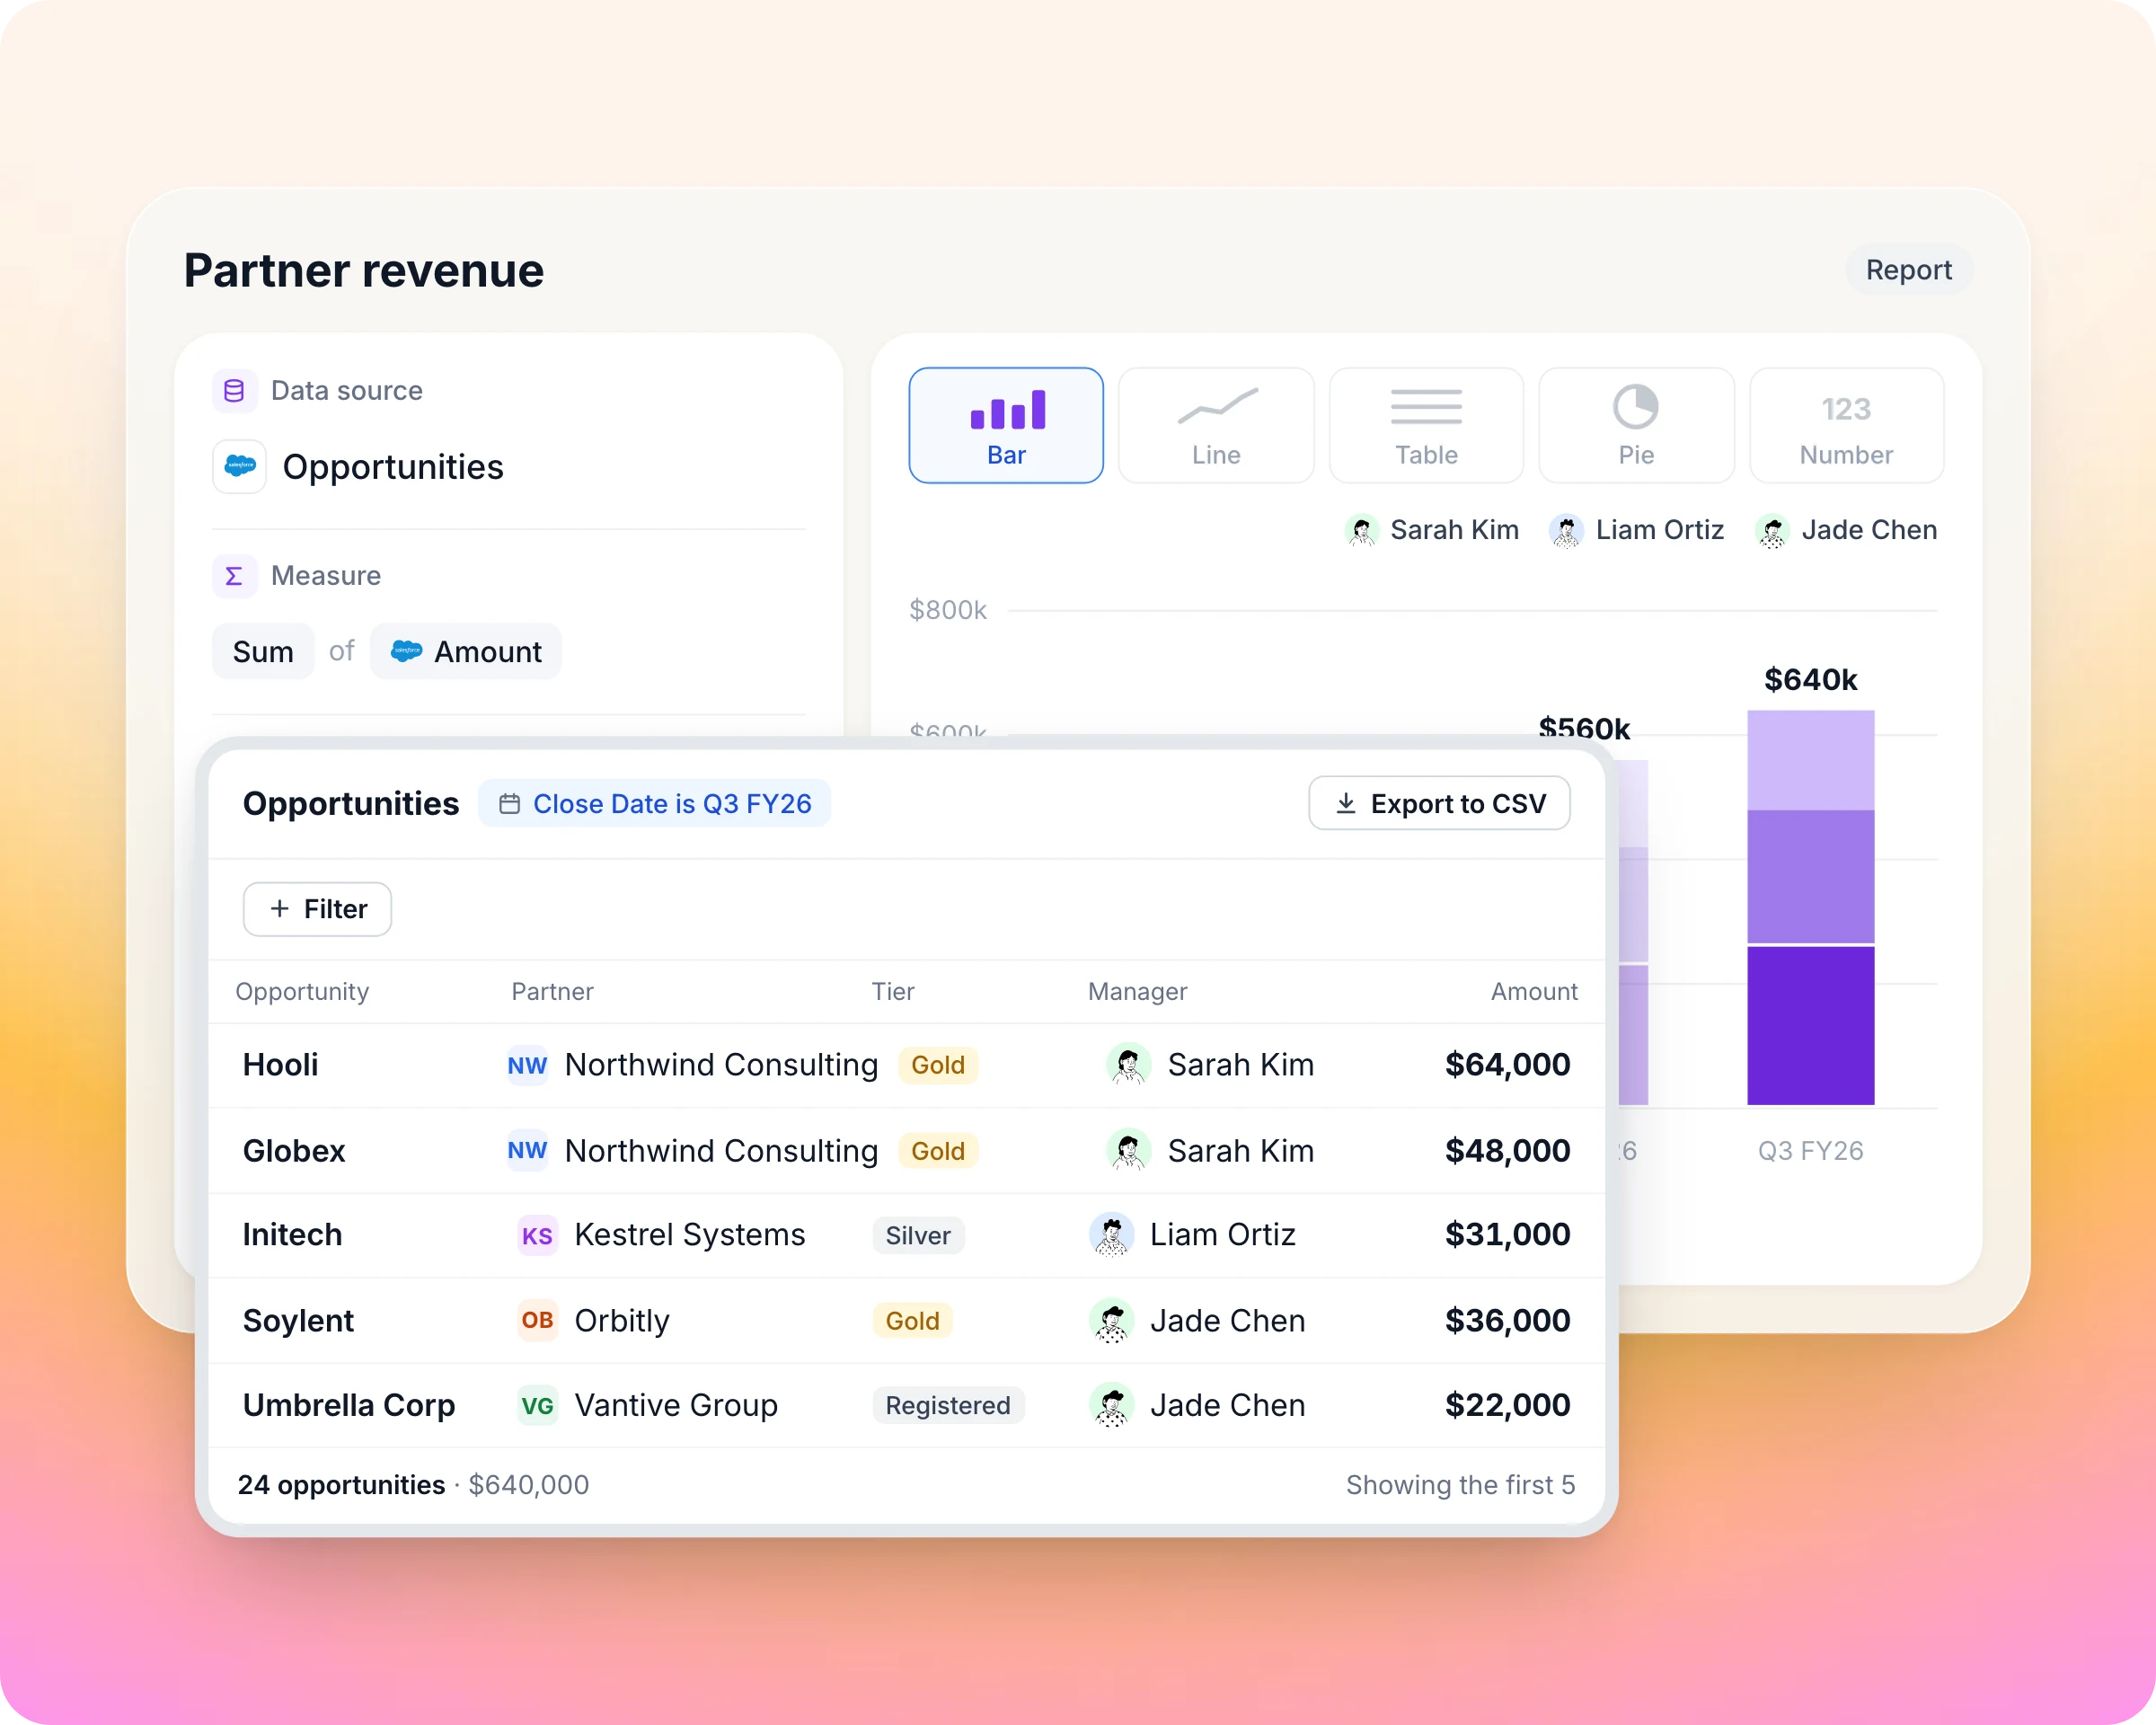Viewport: 2156px width, 1725px height.
Task: Click the NW badge in the Hooli row
Action: [527, 1065]
